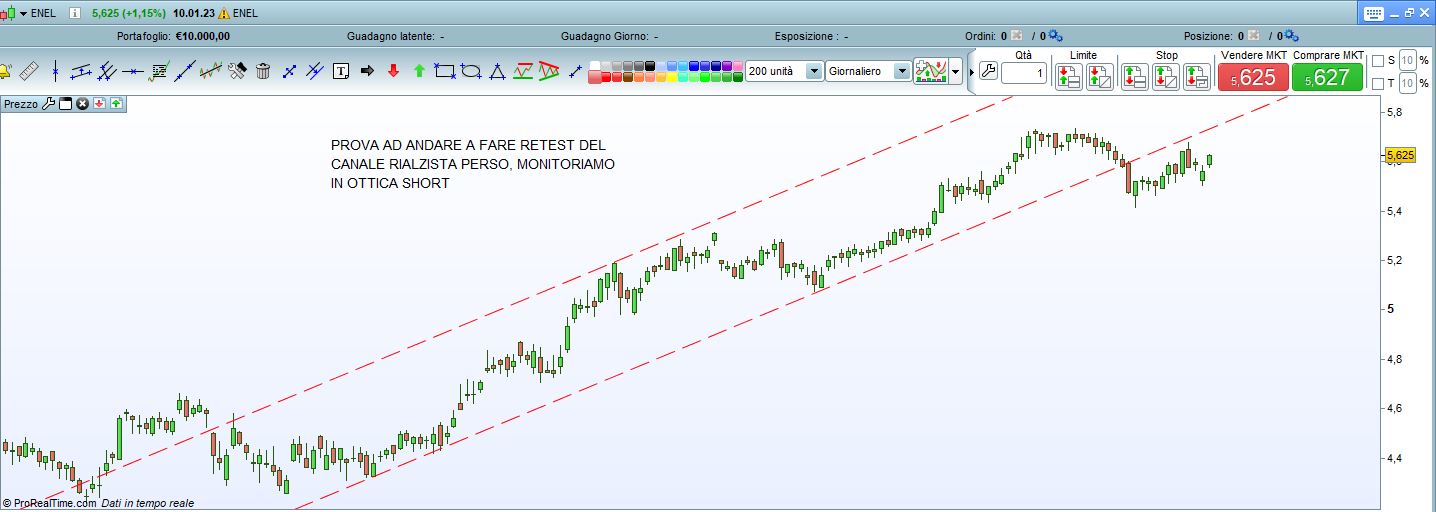Open the 200 unità dropdown

point(813,71)
